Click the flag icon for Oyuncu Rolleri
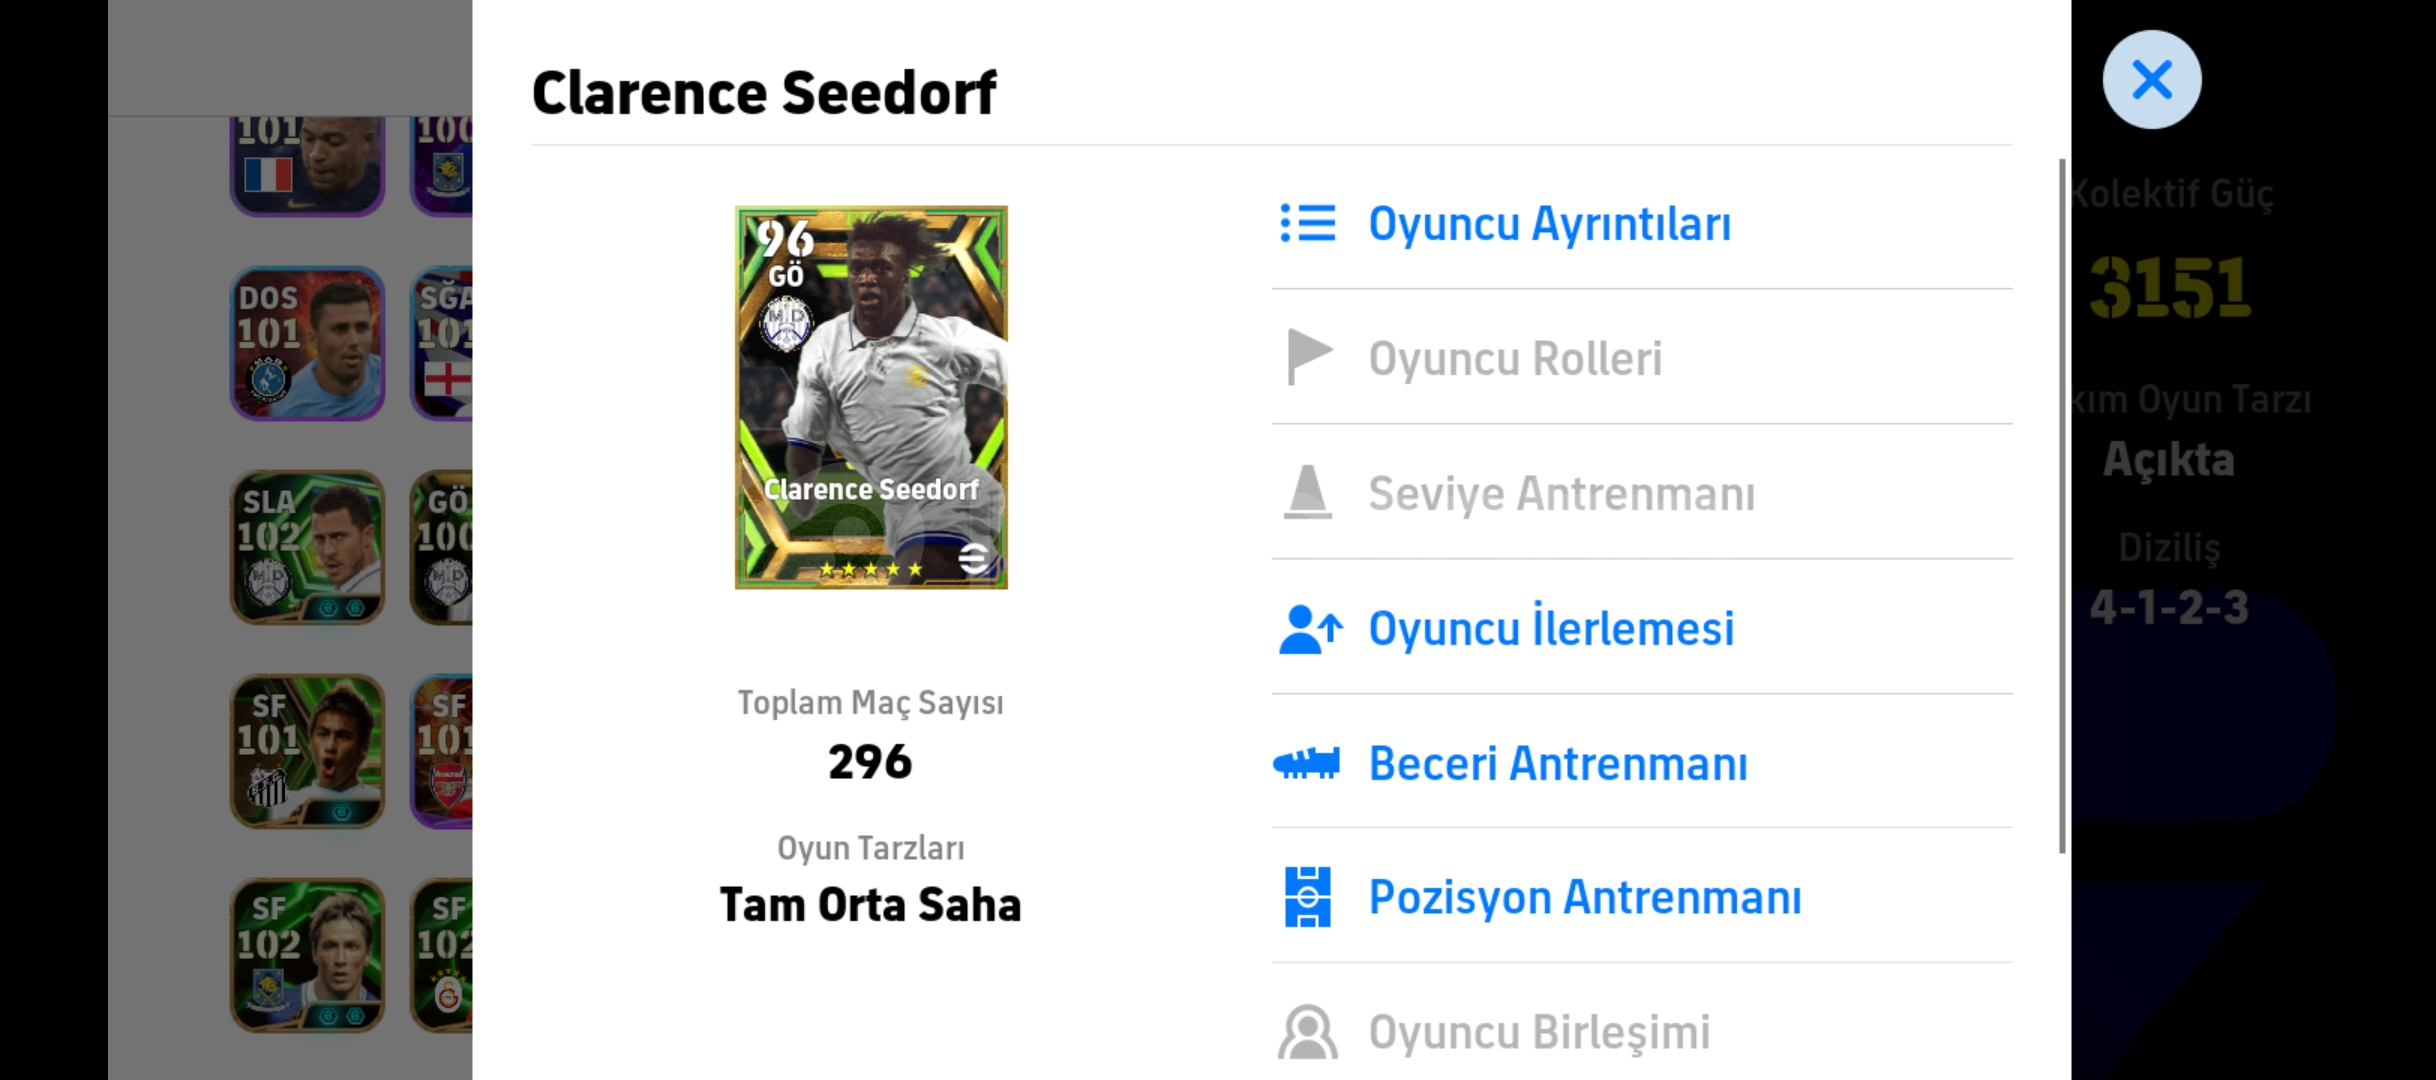Image resolution: width=2436 pixels, height=1080 pixels. (x=1309, y=357)
